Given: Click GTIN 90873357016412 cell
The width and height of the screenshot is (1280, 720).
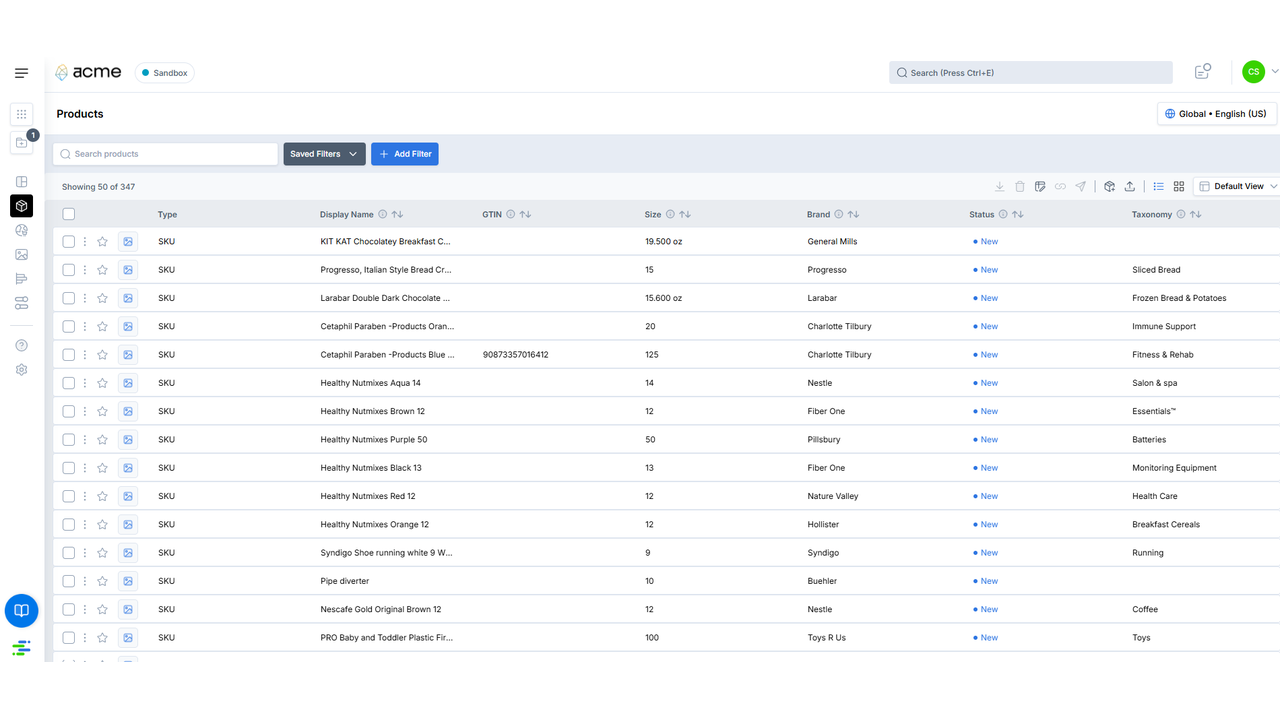Looking at the screenshot, I should pos(515,355).
